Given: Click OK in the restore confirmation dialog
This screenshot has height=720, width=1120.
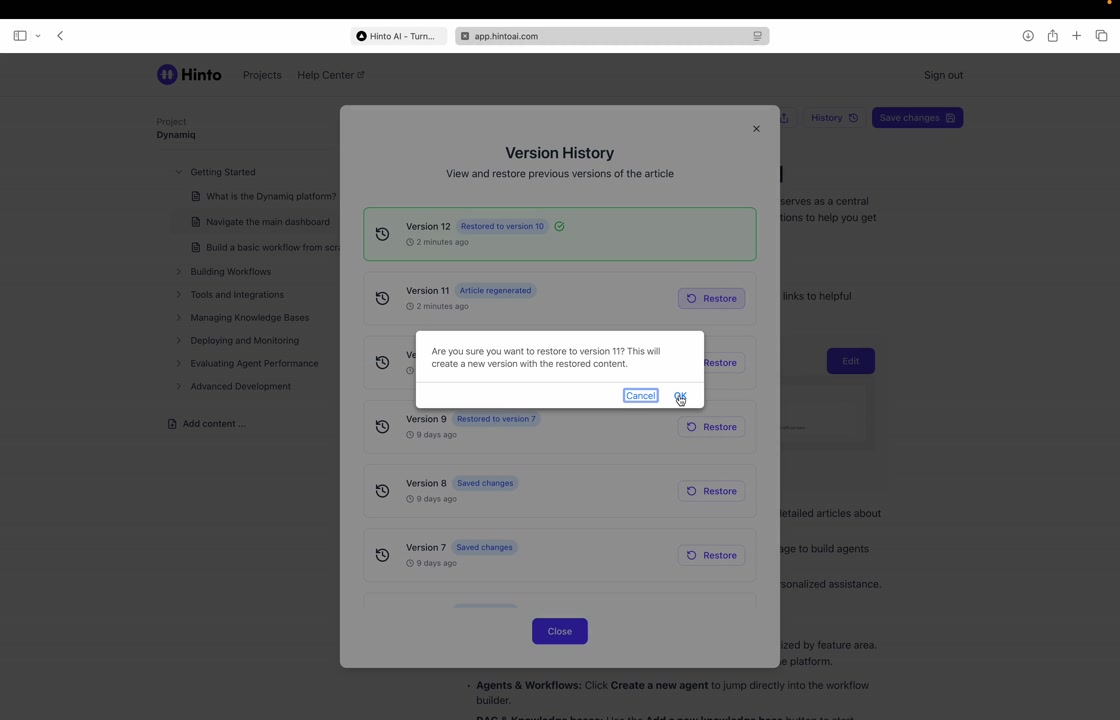Looking at the screenshot, I should click(680, 396).
